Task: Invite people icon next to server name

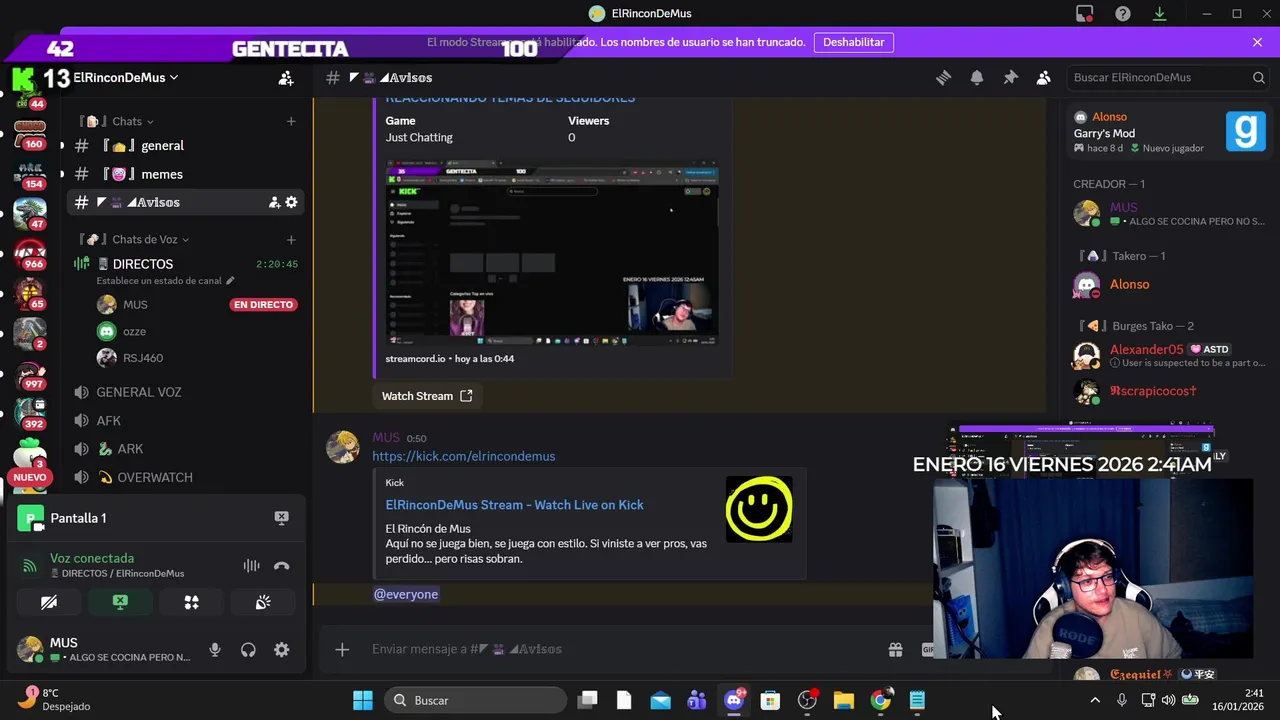Action: click(x=286, y=77)
